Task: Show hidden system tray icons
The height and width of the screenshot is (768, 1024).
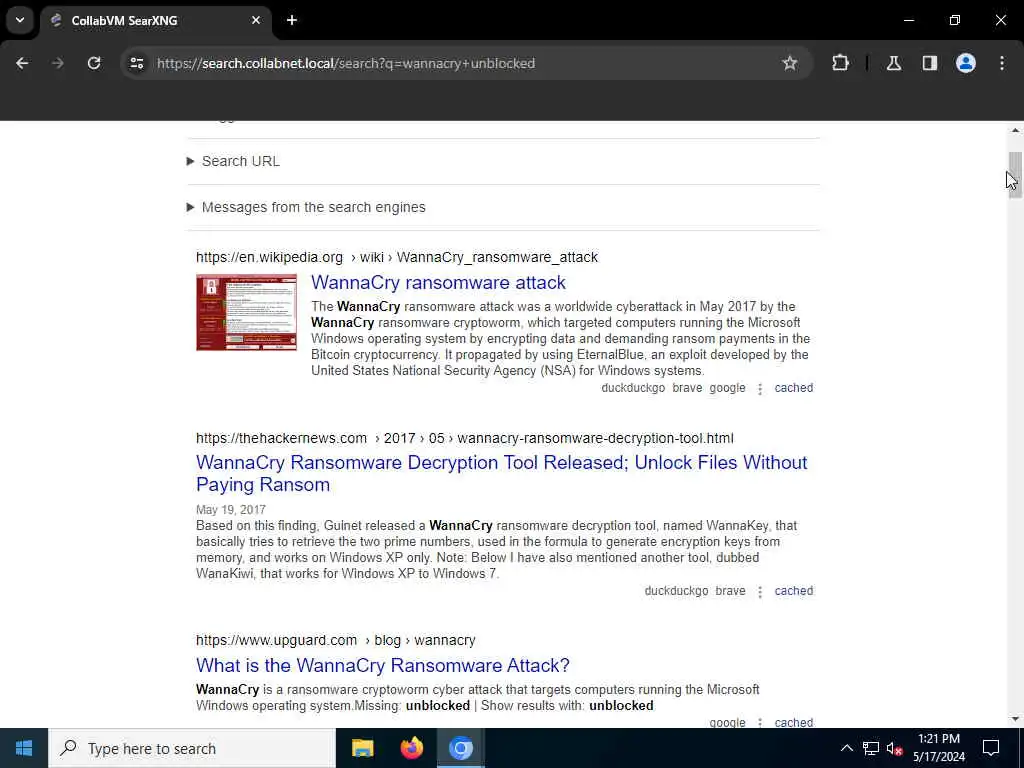Action: click(846, 748)
